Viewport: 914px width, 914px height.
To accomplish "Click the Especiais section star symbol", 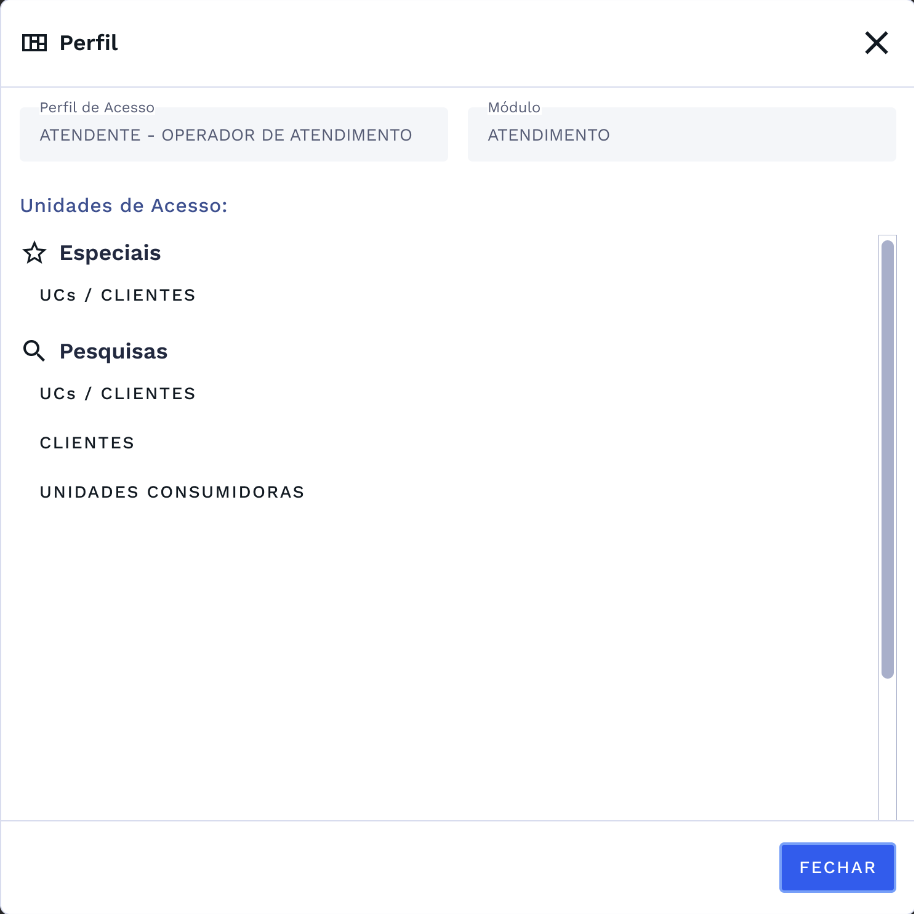I will (x=34, y=253).
